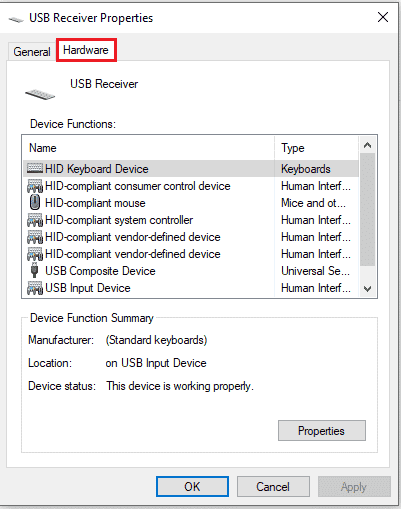The image size is (401, 509).
Task: Switch to the General tab
Action: coord(32,52)
